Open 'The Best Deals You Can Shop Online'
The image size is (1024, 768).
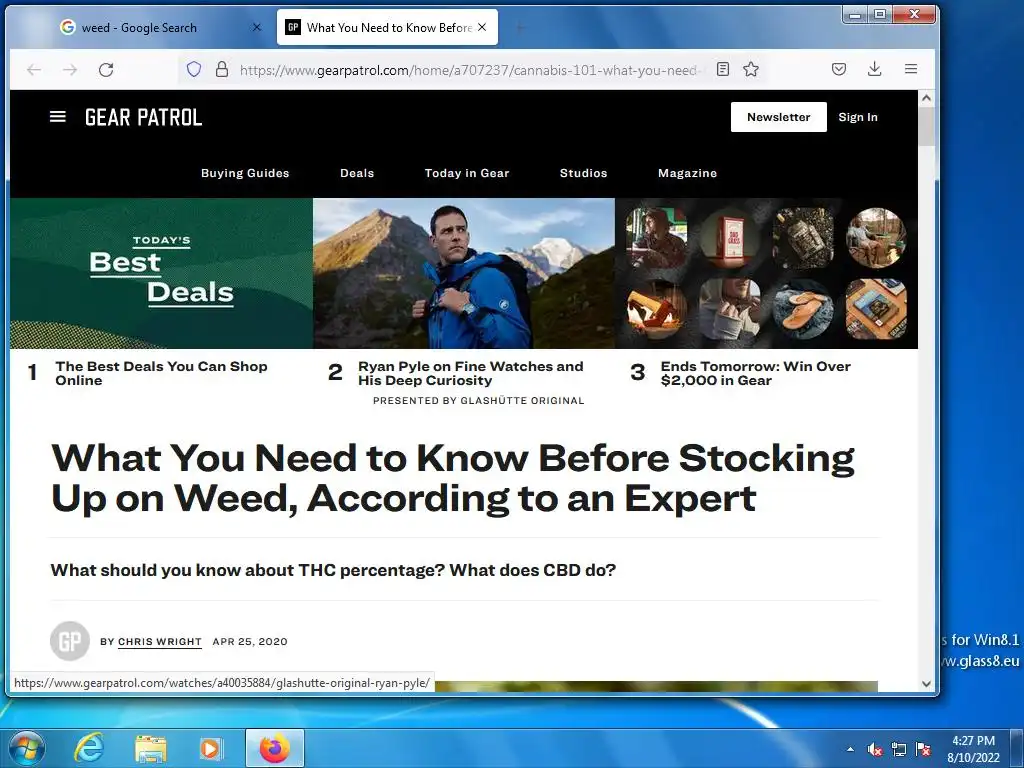[161, 374]
